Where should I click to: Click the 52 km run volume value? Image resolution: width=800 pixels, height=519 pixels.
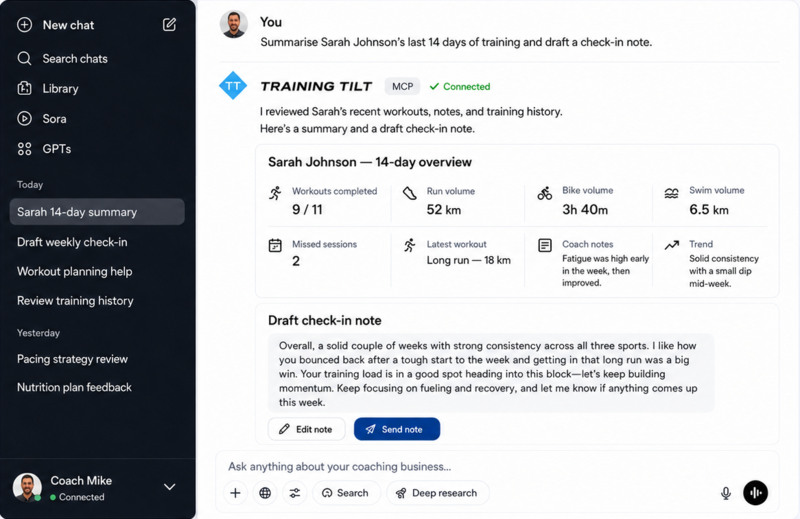(444, 210)
